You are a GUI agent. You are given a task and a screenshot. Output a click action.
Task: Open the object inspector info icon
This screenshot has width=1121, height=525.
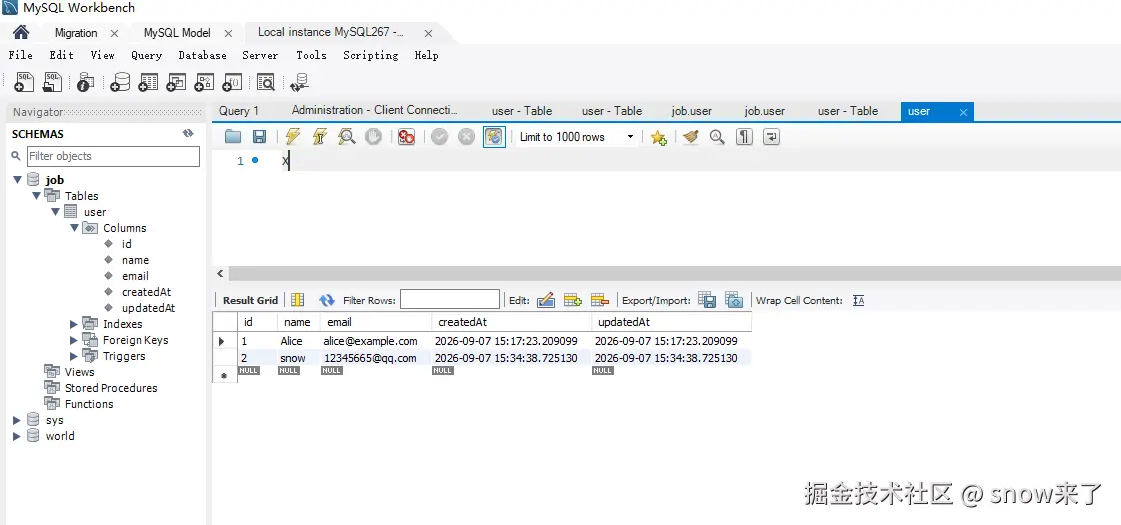[x=85, y=82]
